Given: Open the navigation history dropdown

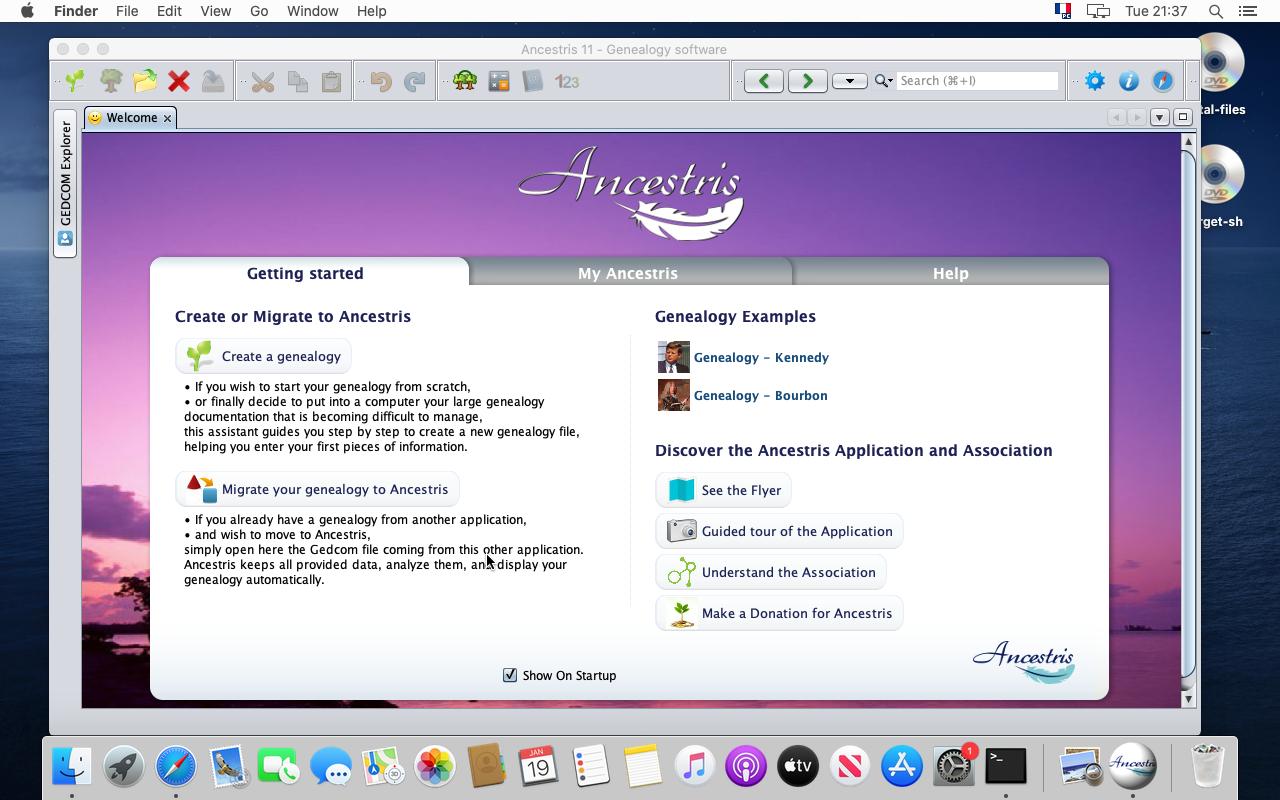Looking at the screenshot, I should tap(850, 81).
